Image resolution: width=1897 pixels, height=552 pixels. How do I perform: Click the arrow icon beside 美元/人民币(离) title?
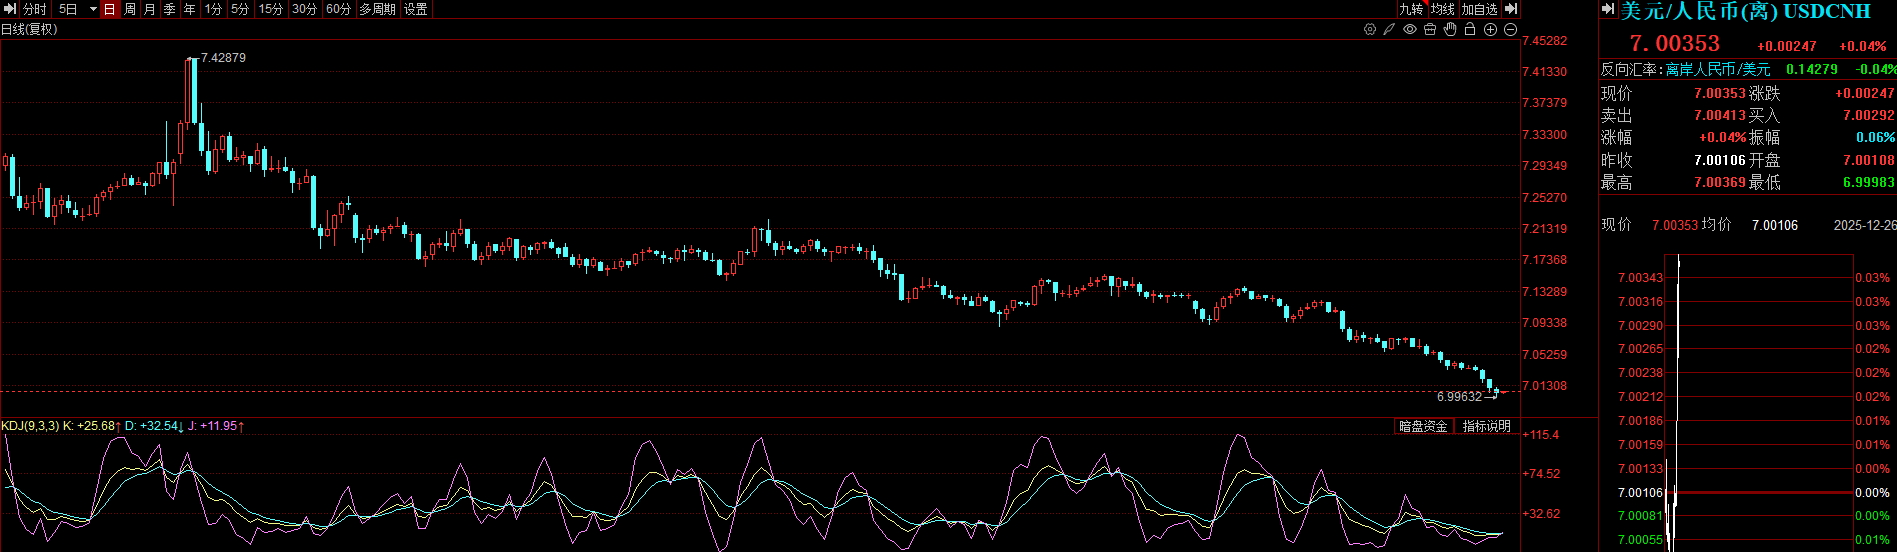pos(1609,10)
